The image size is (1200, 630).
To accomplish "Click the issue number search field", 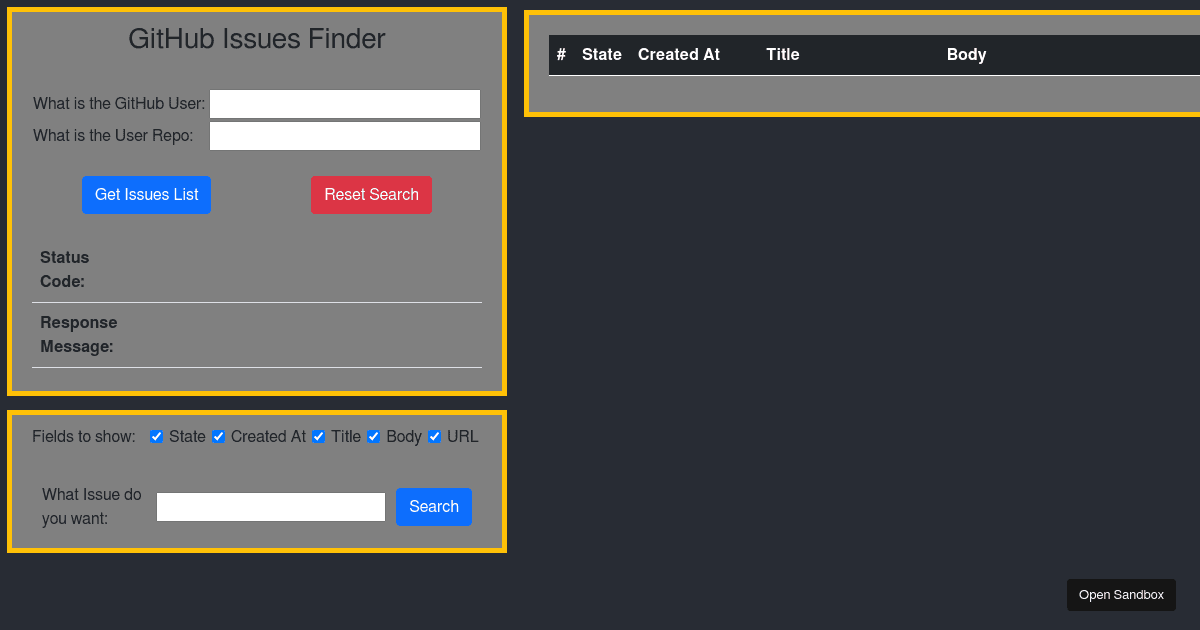I will [270, 507].
